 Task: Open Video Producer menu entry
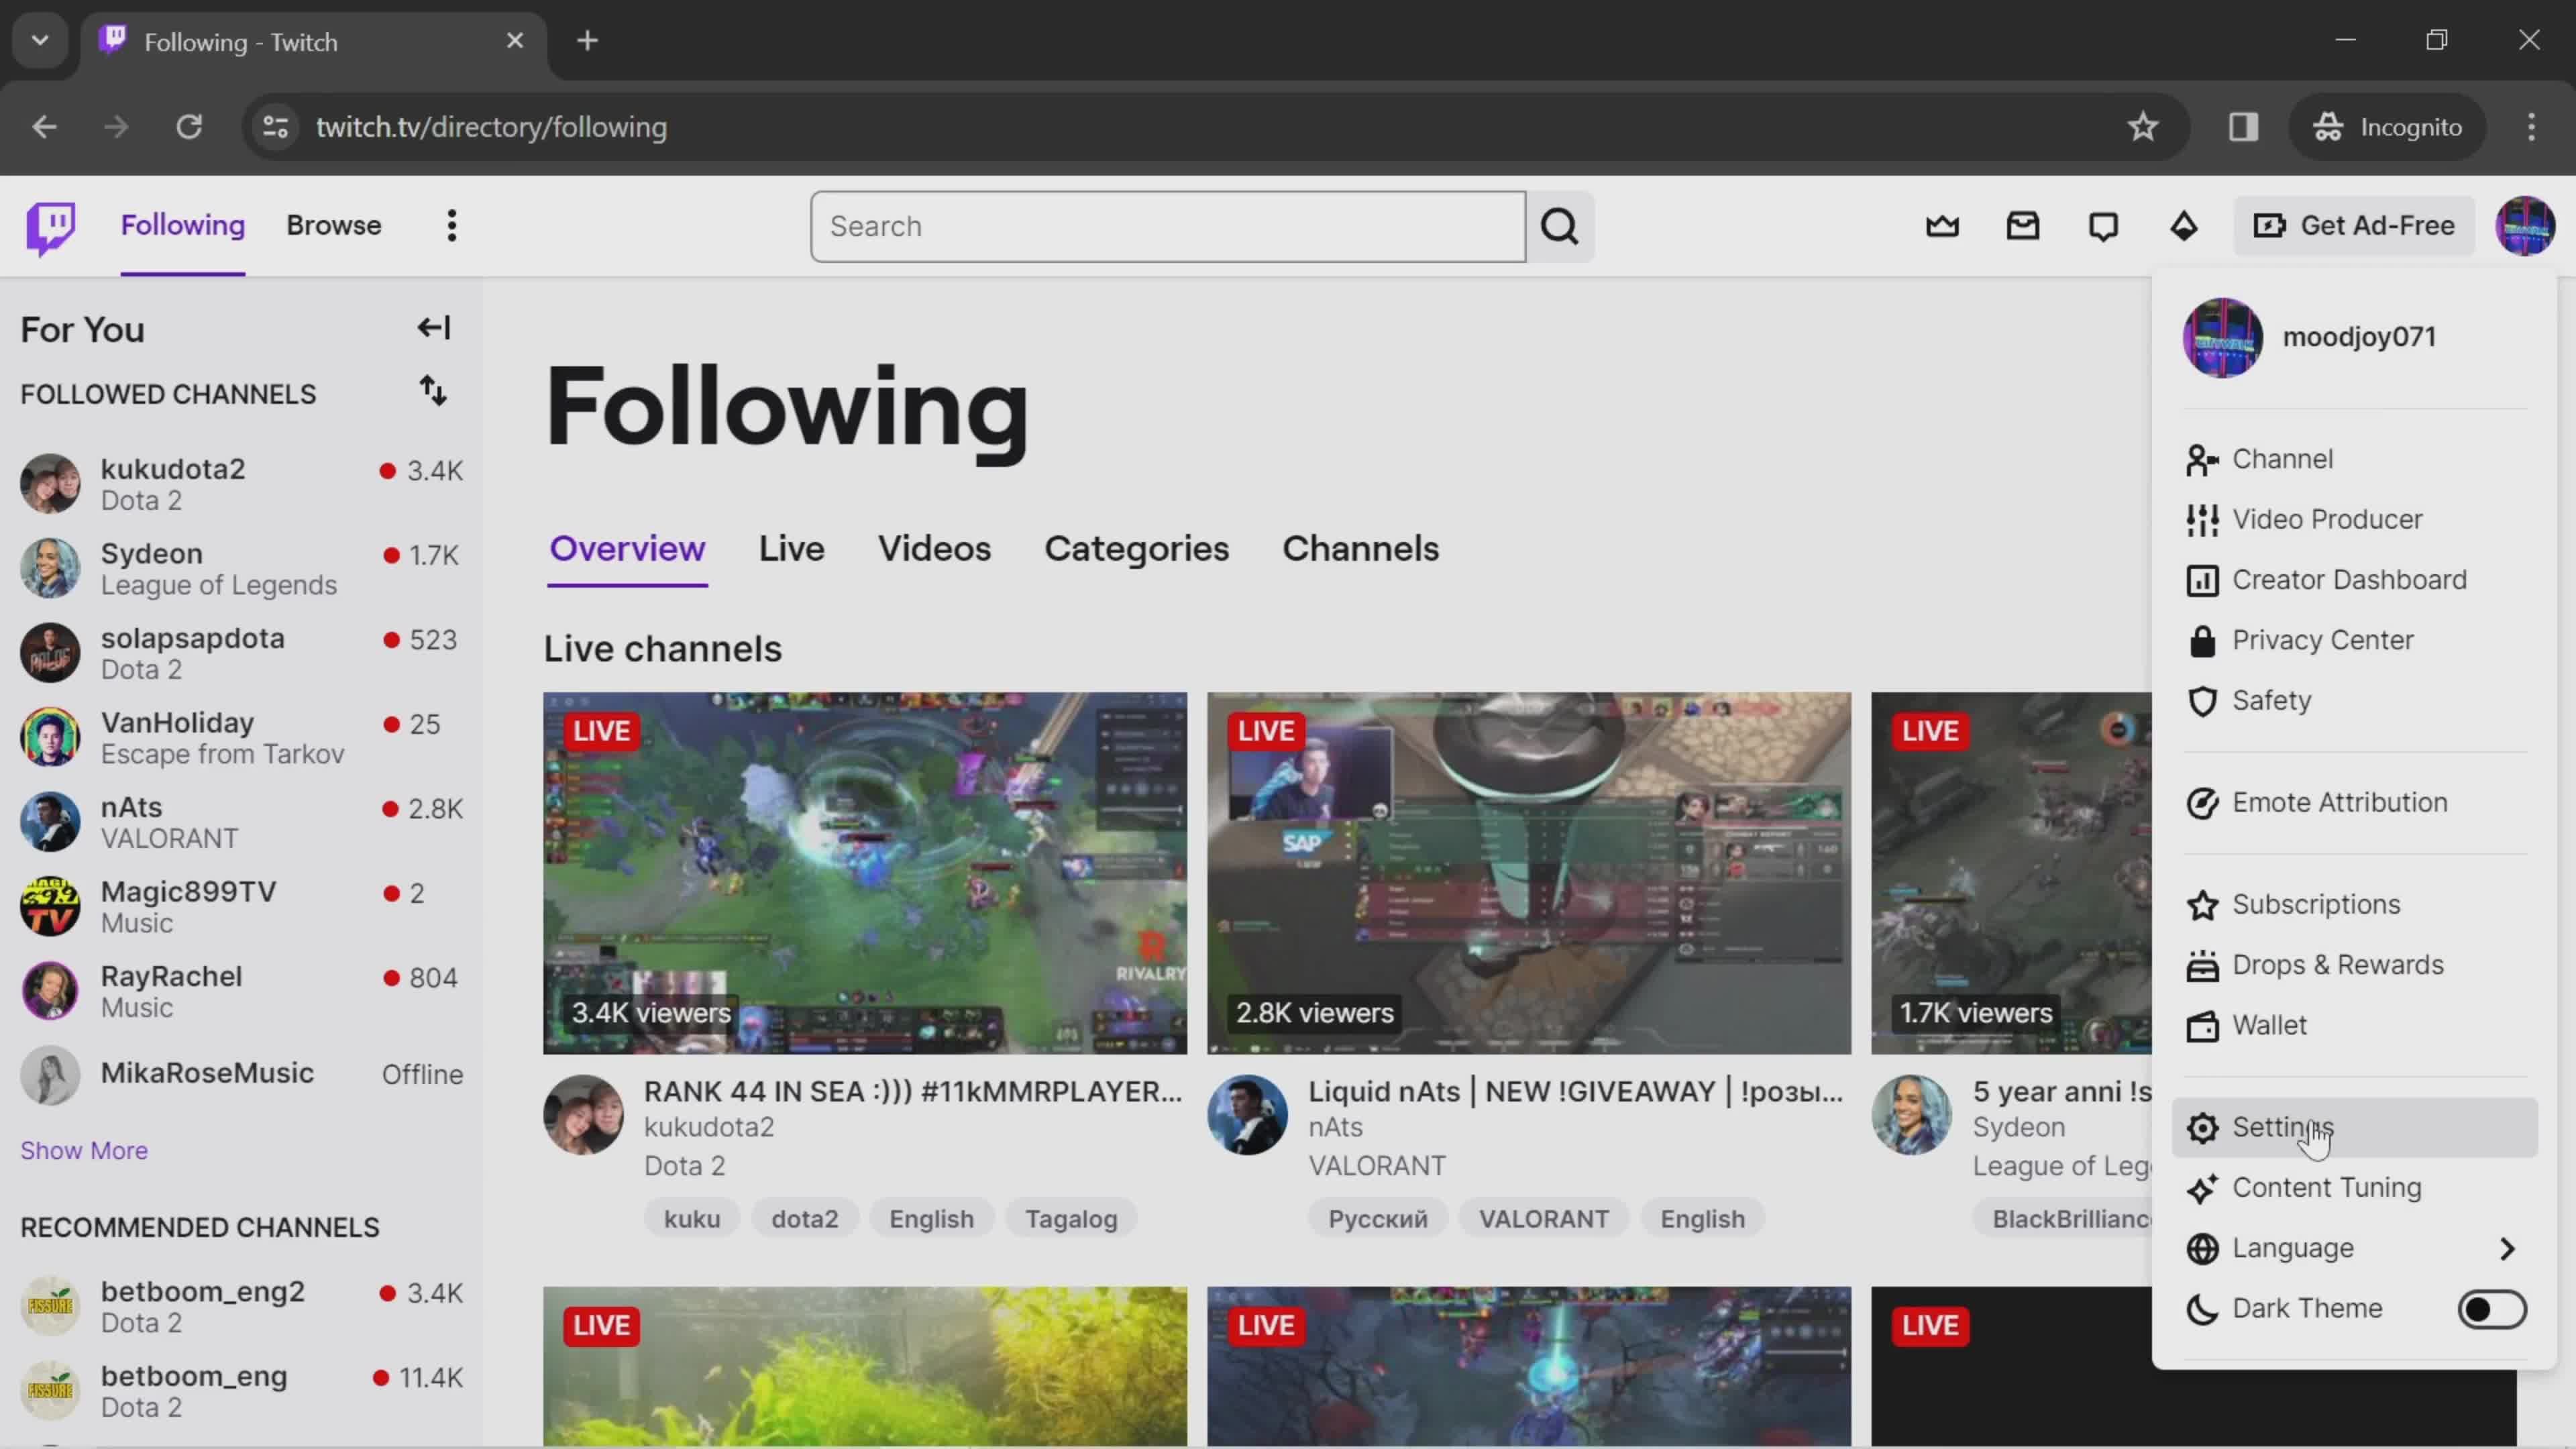(2355, 520)
